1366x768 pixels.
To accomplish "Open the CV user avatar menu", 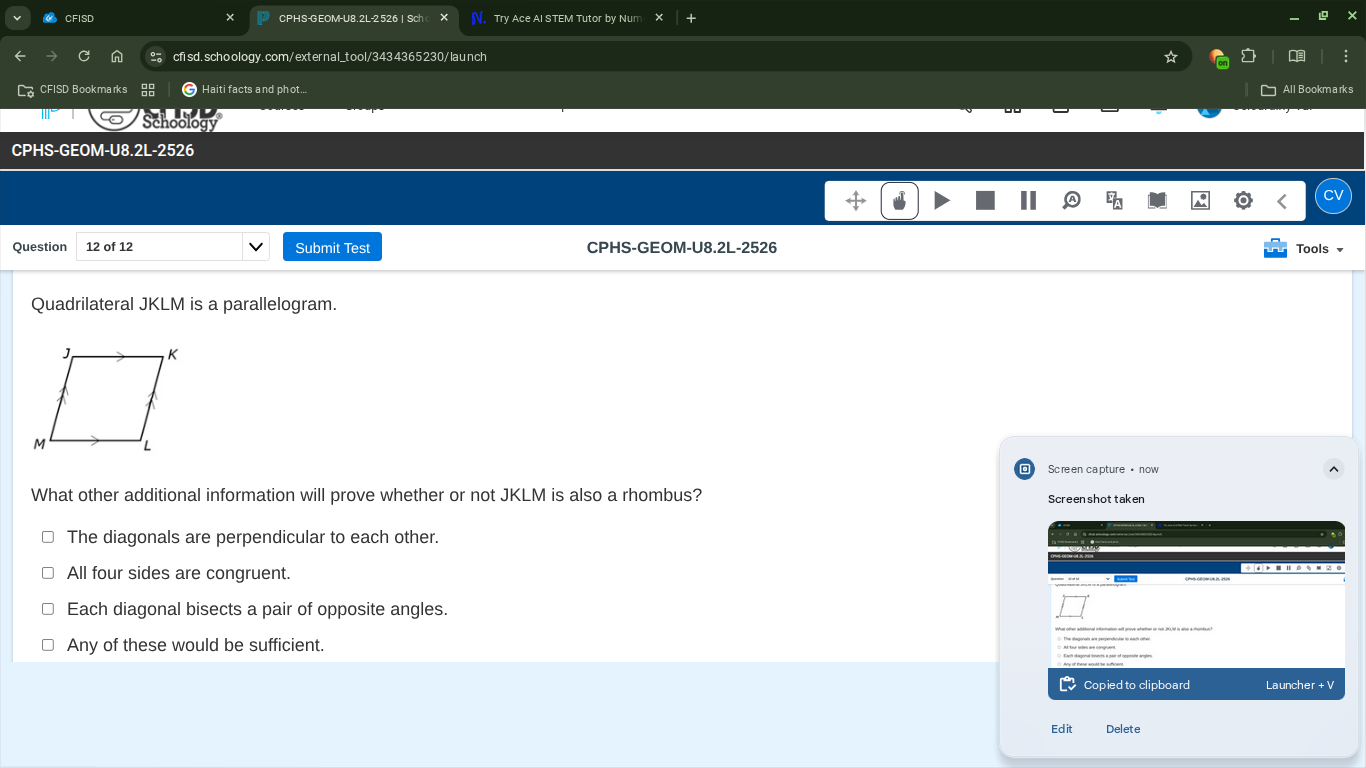I will tap(1334, 195).
